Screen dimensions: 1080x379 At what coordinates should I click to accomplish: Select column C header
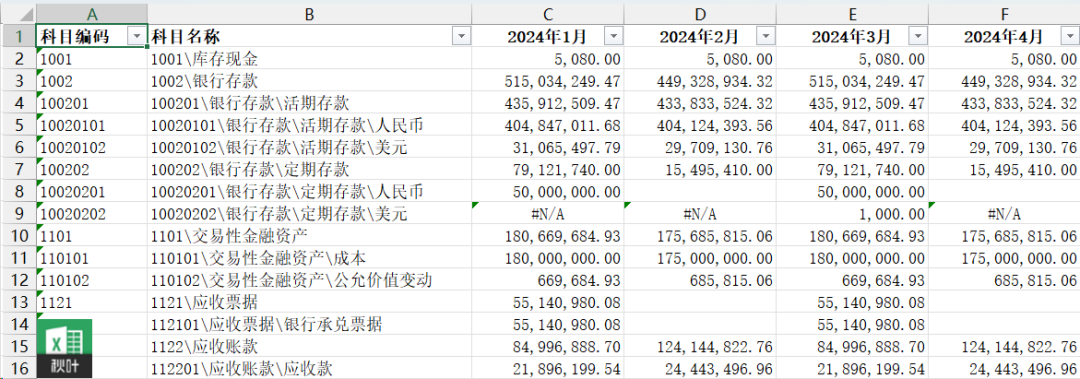coord(548,14)
